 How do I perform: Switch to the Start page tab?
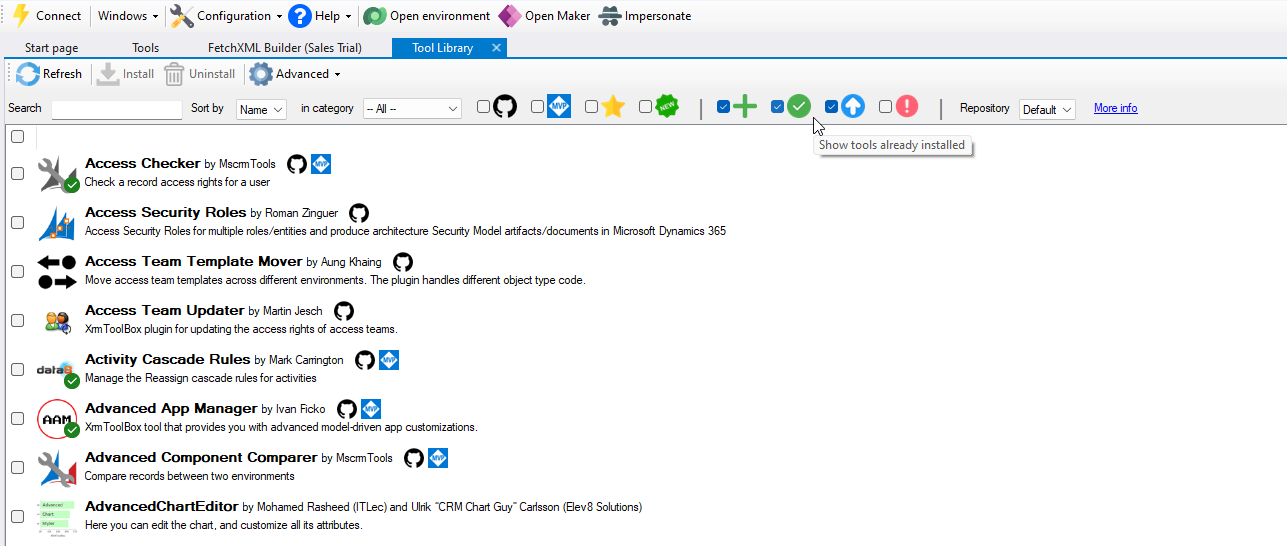tap(51, 48)
